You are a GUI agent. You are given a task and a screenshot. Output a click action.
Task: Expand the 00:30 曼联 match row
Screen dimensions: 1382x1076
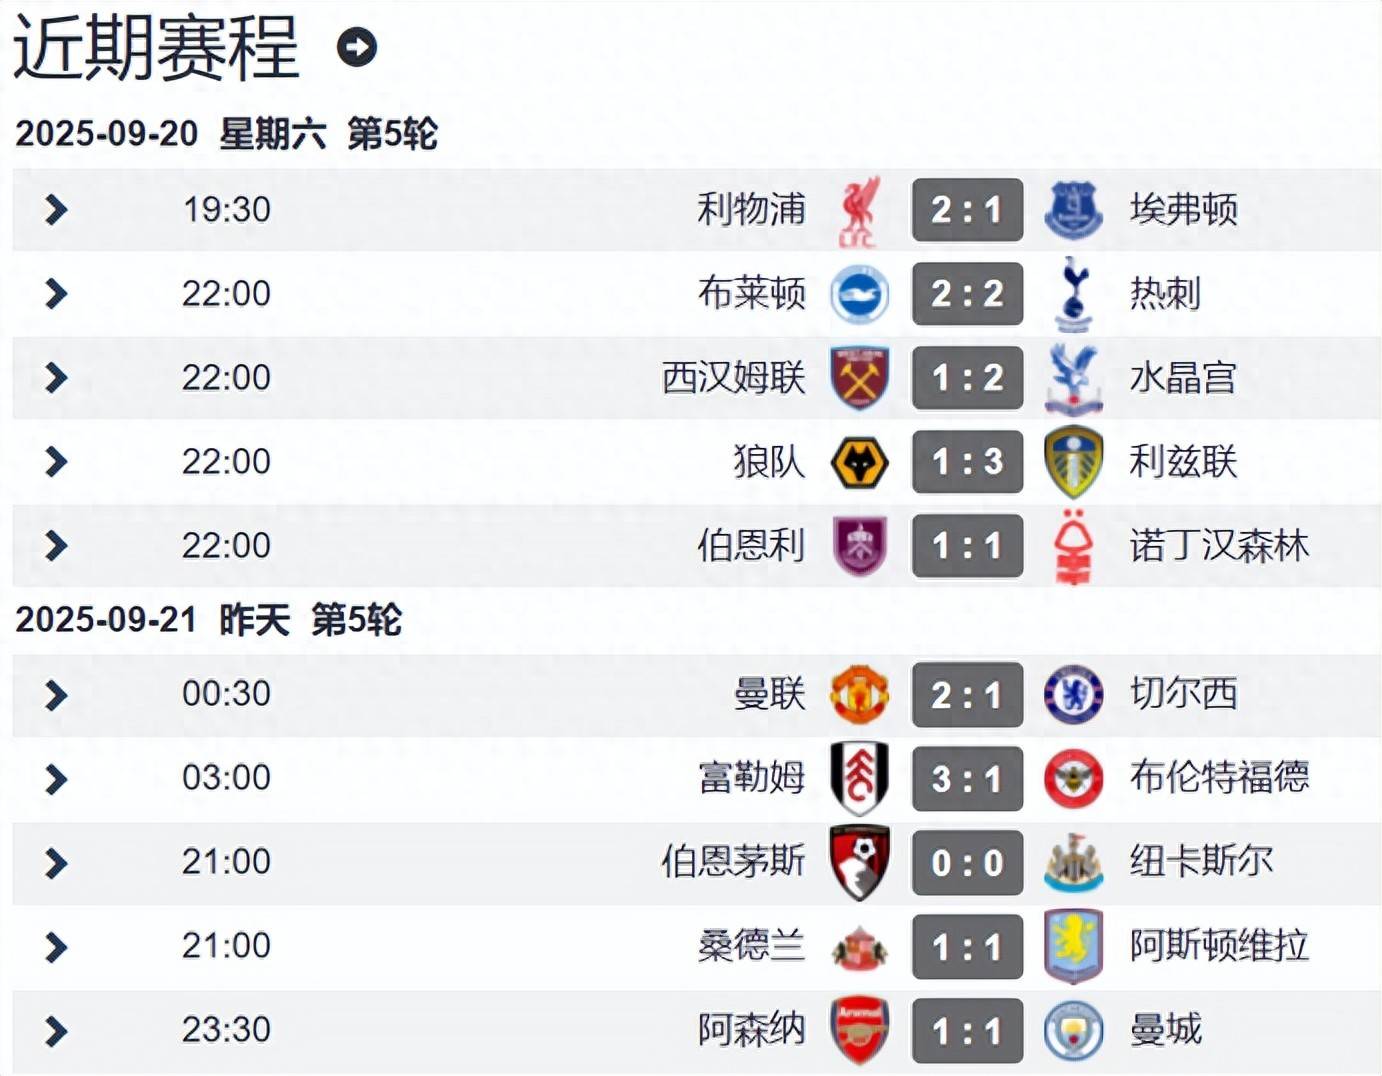click(x=57, y=694)
